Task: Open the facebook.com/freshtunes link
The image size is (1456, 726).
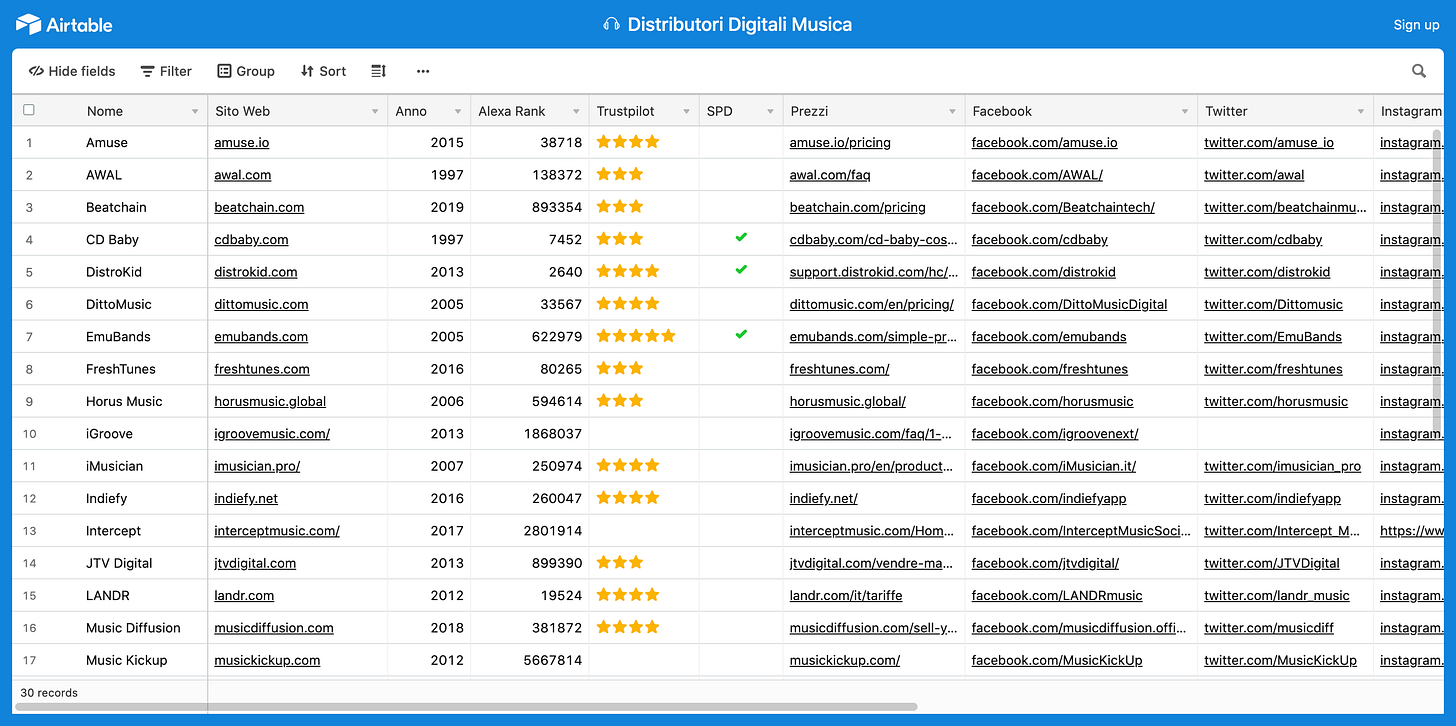Action: (1050, 369)
